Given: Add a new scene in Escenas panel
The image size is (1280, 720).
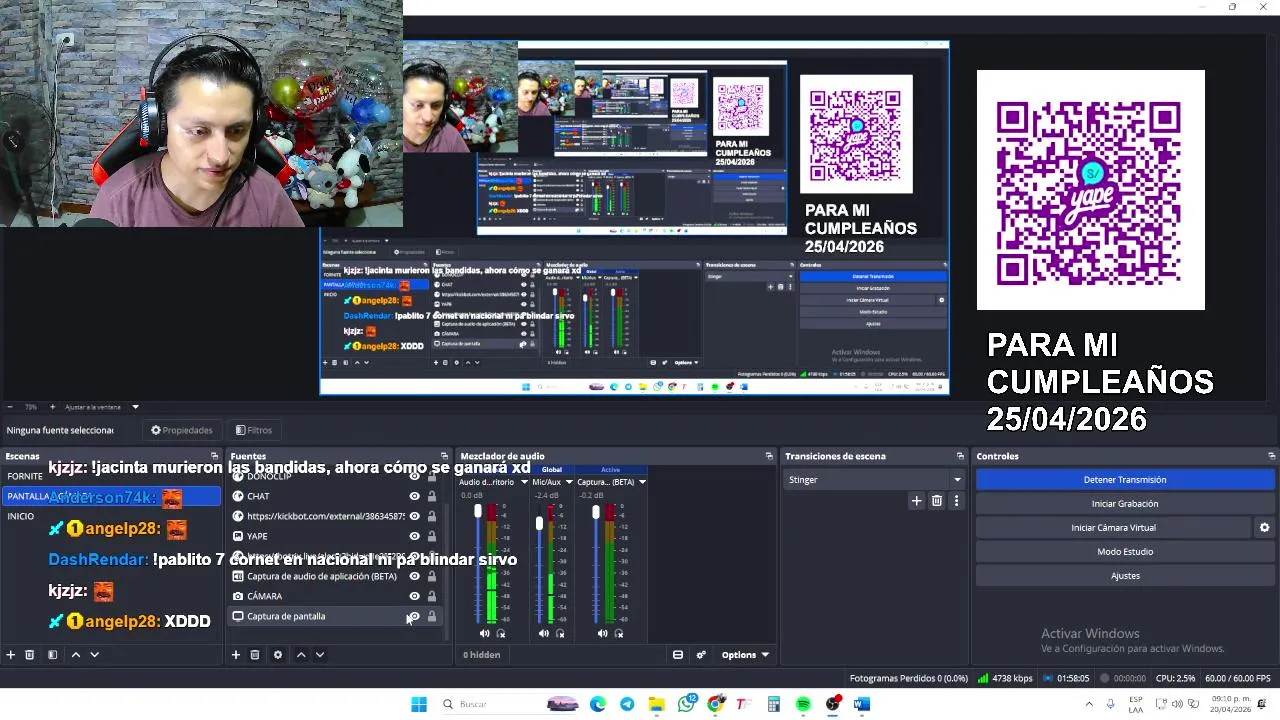Looking at the screenshot, I should pyautogui.click(x=11, y=655).
